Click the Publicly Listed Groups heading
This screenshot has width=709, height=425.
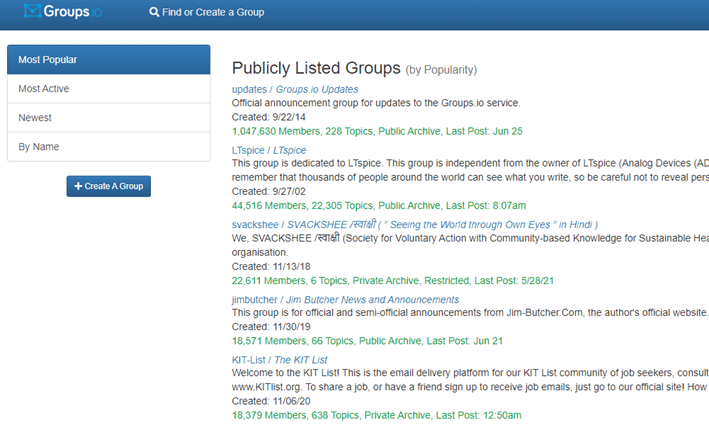pyautogui.click(x=316, y=68)
